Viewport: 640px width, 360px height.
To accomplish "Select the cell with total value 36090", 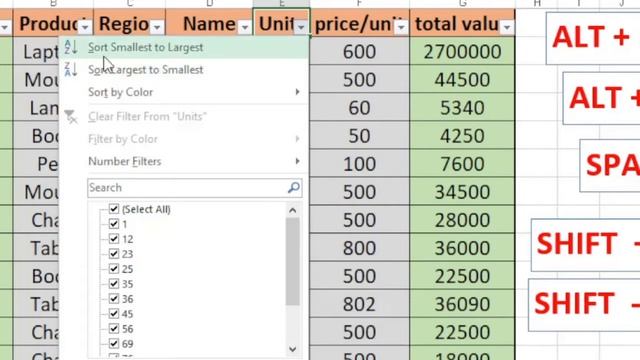I will [x=462, y=304].
